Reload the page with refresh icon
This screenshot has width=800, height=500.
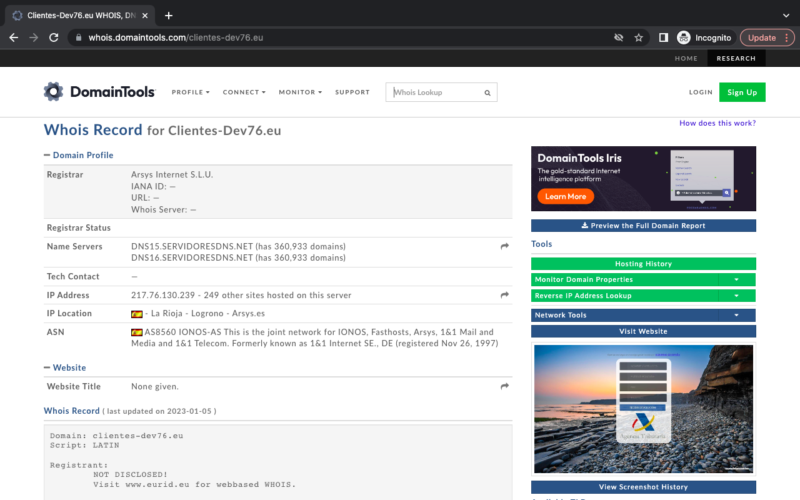(x=54, y=38)
